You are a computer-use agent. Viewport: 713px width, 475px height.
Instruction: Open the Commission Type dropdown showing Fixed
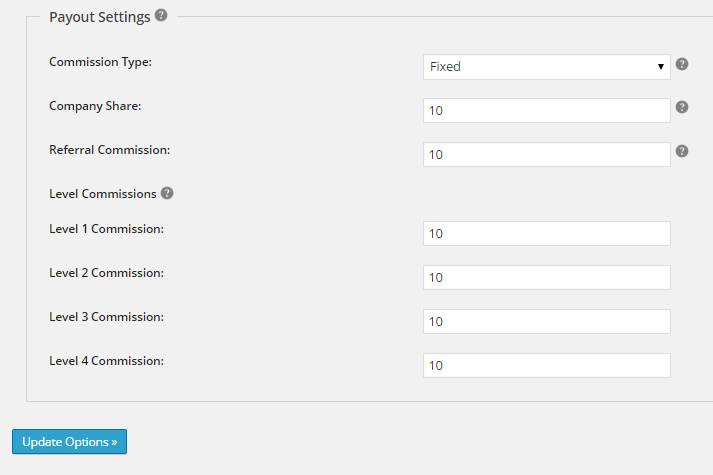(x=547, y=67)
